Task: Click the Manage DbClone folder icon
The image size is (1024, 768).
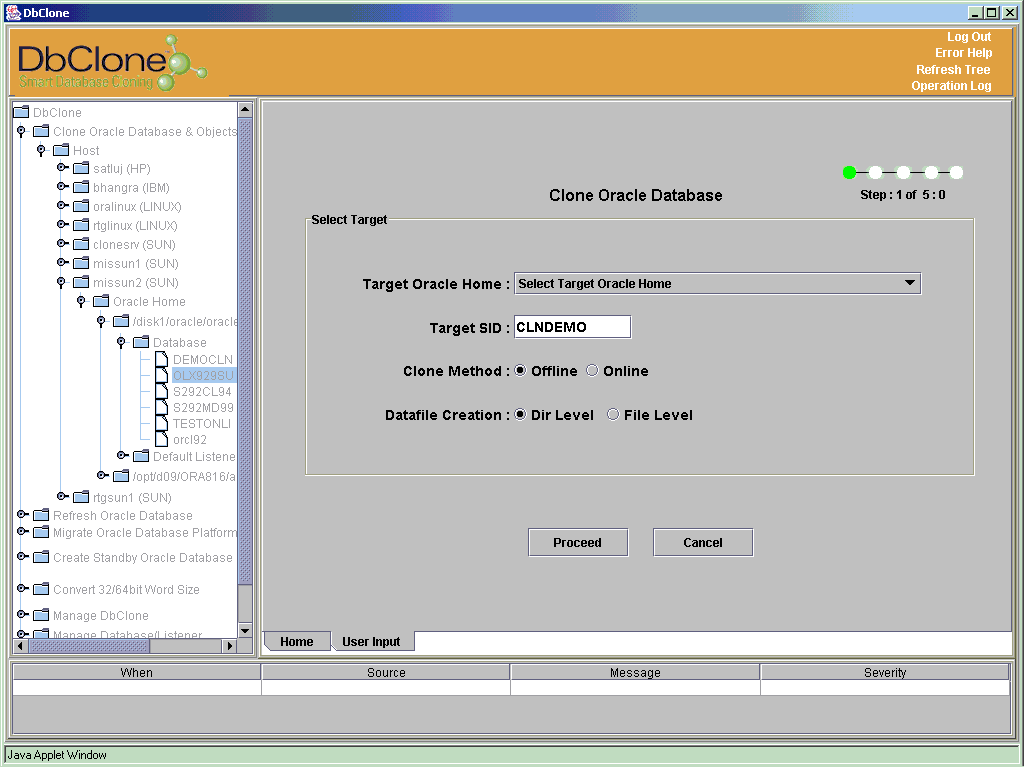Action: [41, 615]
